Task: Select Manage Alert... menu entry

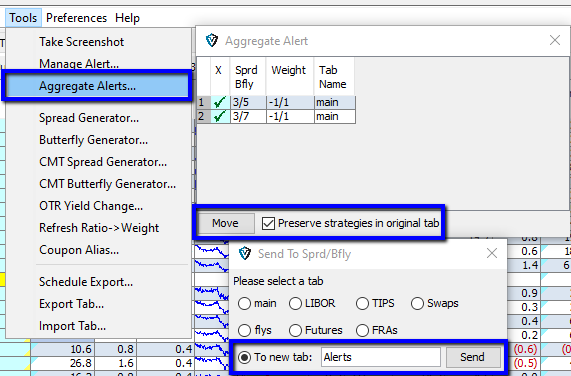Action: (x=79, y=64)
